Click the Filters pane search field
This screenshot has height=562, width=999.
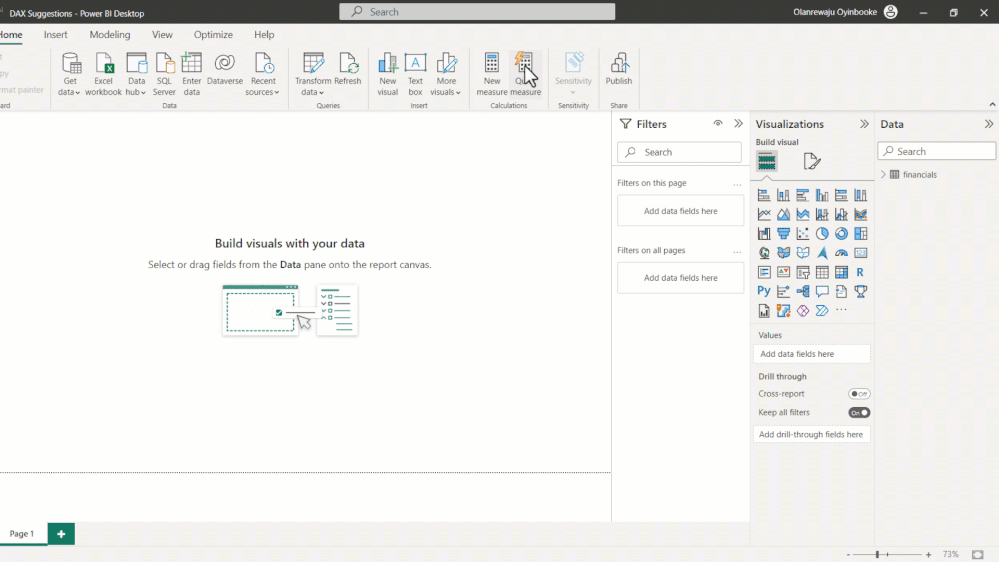(679, 152)
